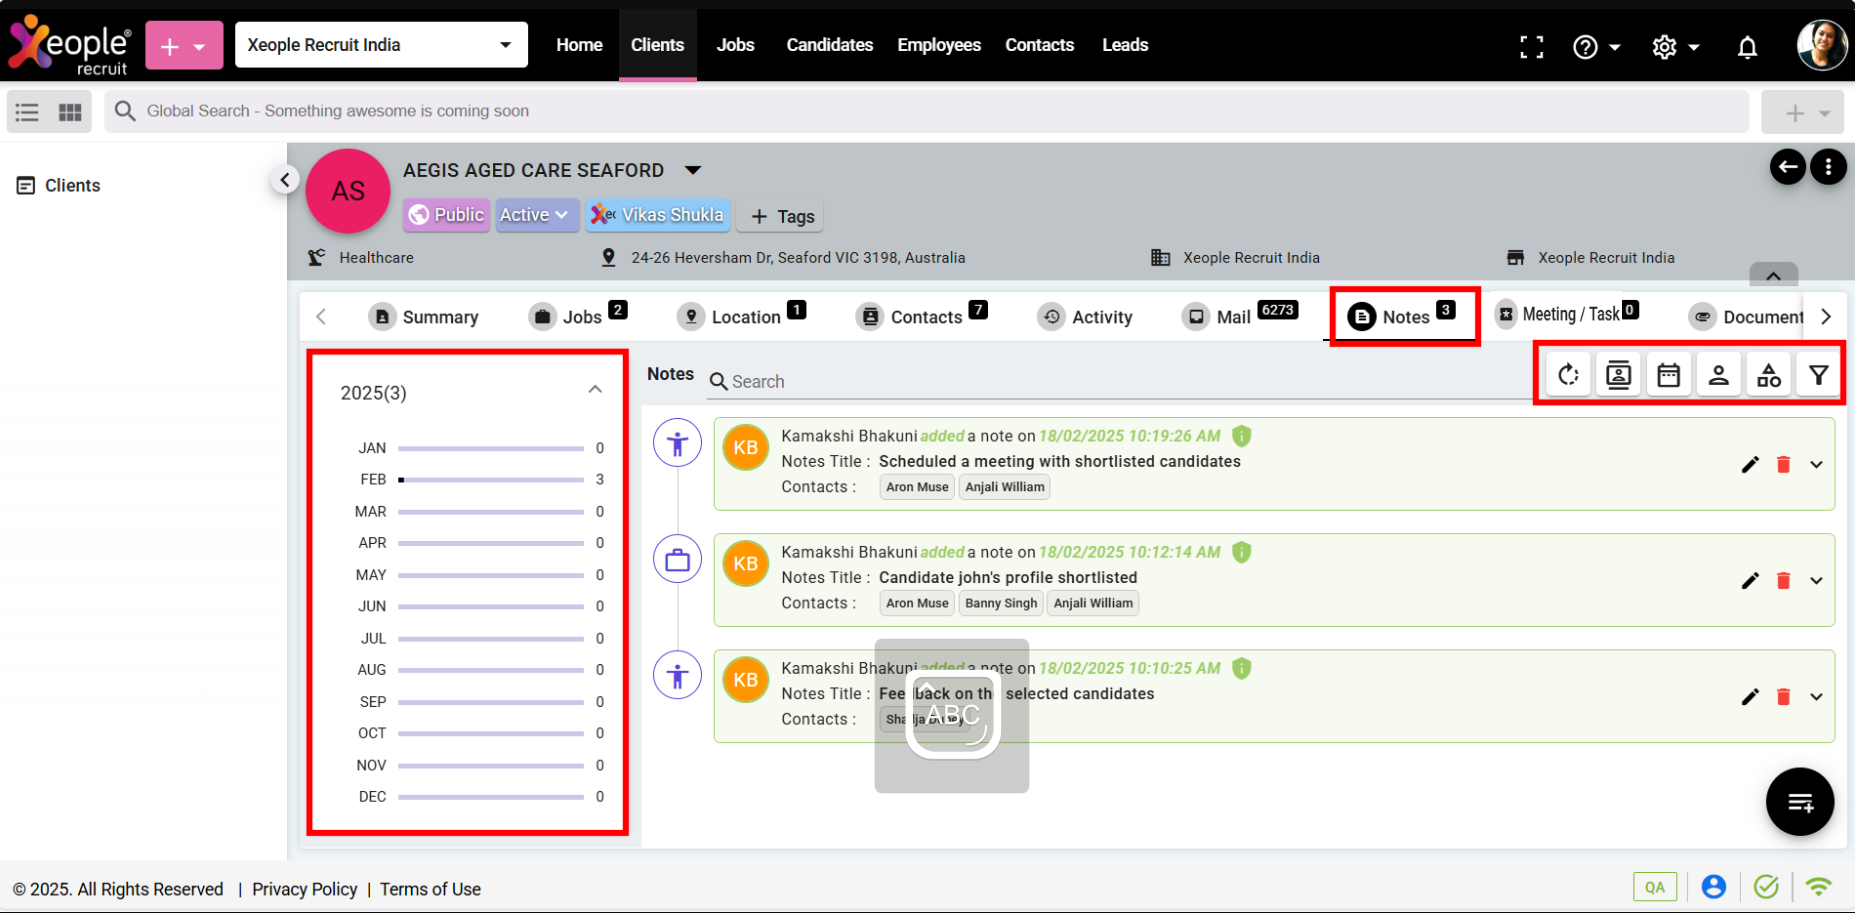Open the settings gear dropdown

coord(1675,46)
